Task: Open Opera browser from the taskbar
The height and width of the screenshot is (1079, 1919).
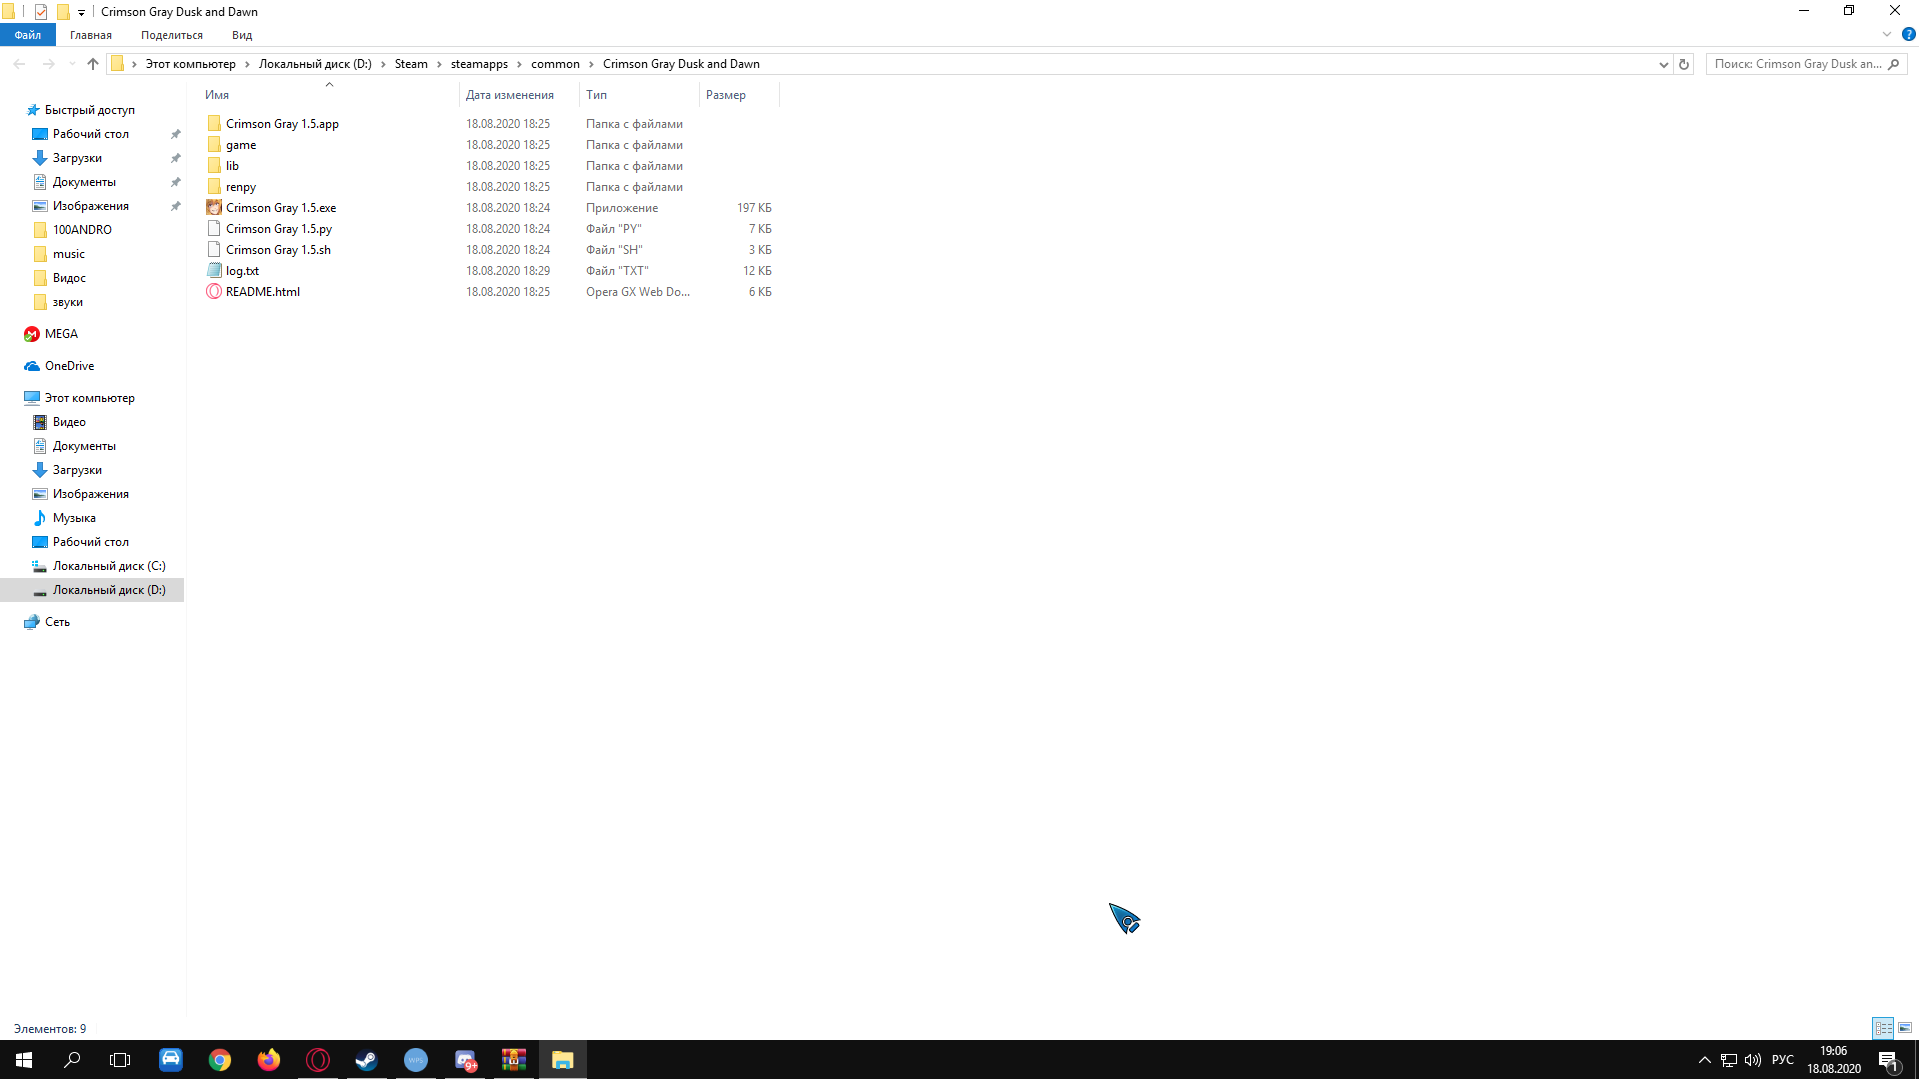Action: coord(318,1060)
